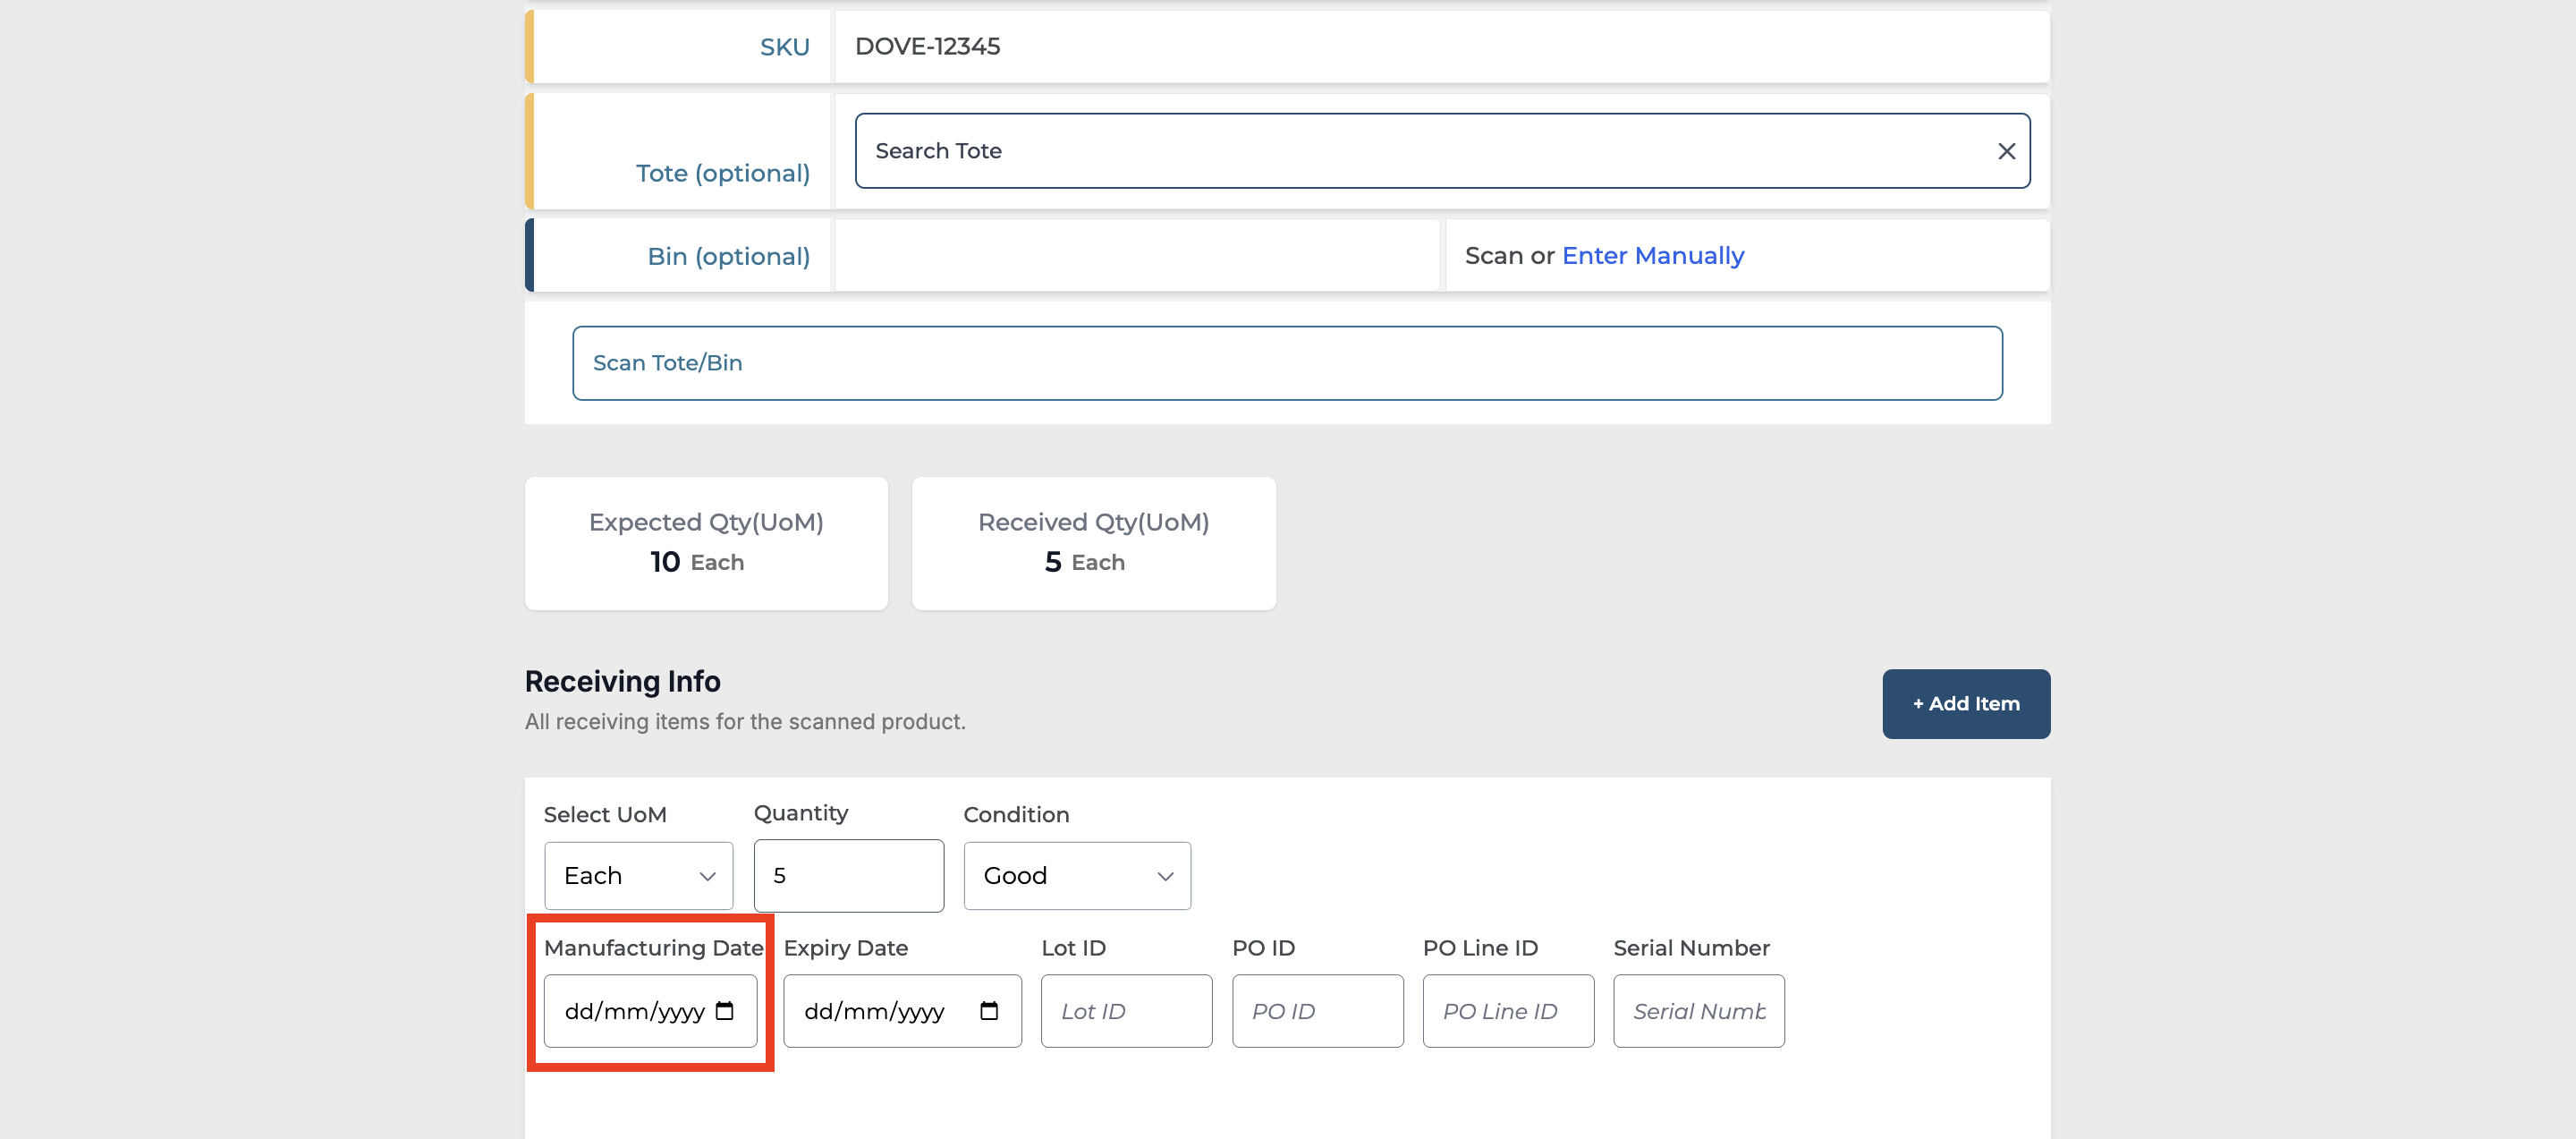Viewport: 2576px width, 1139px height.
Task: Click the PO ID input field
Action: pos(1316,1011)
